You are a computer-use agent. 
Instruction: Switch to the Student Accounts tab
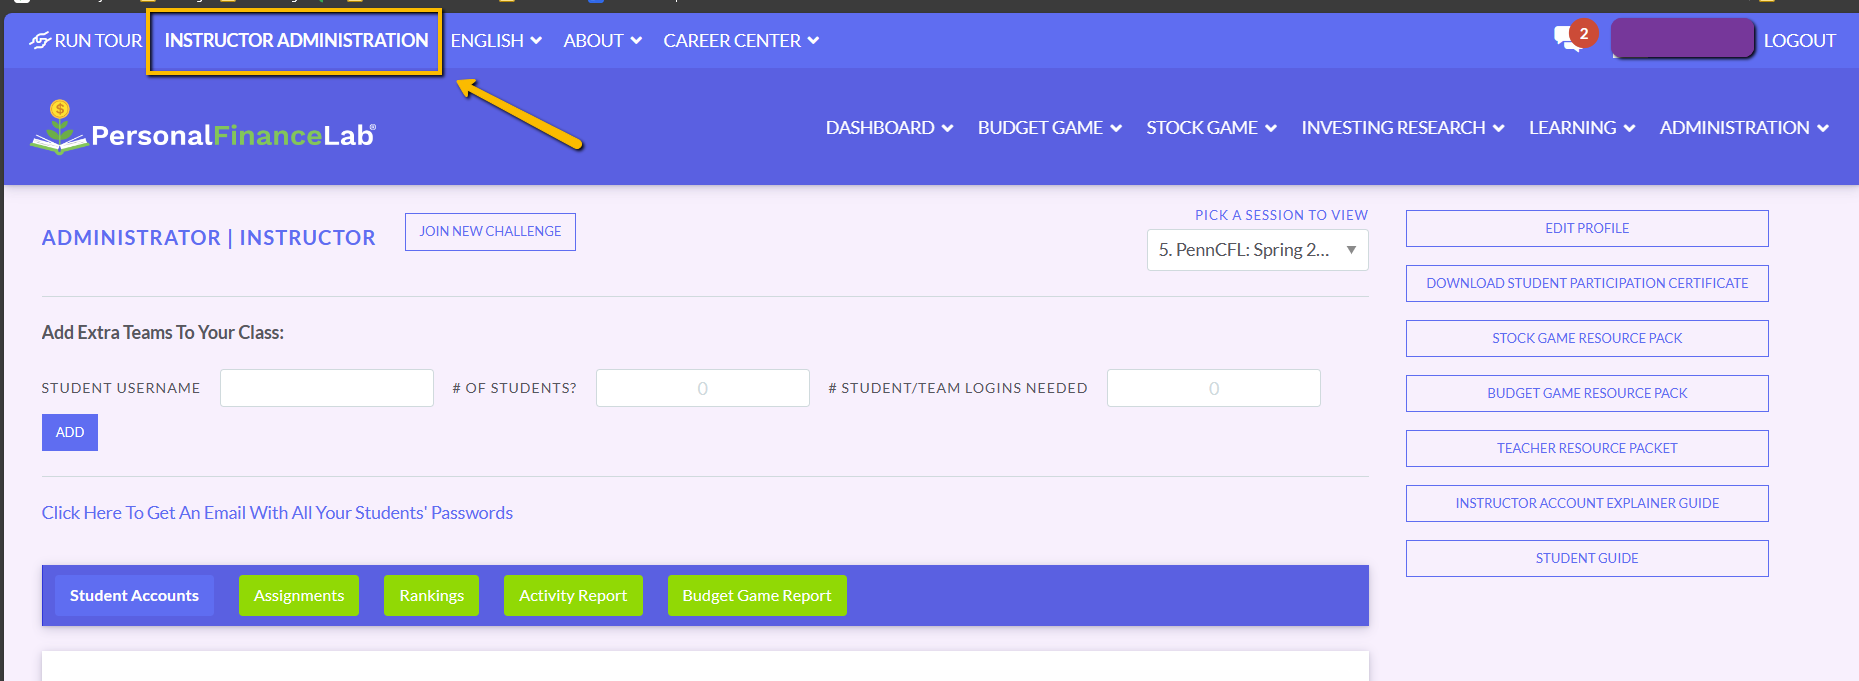(134, 596)
